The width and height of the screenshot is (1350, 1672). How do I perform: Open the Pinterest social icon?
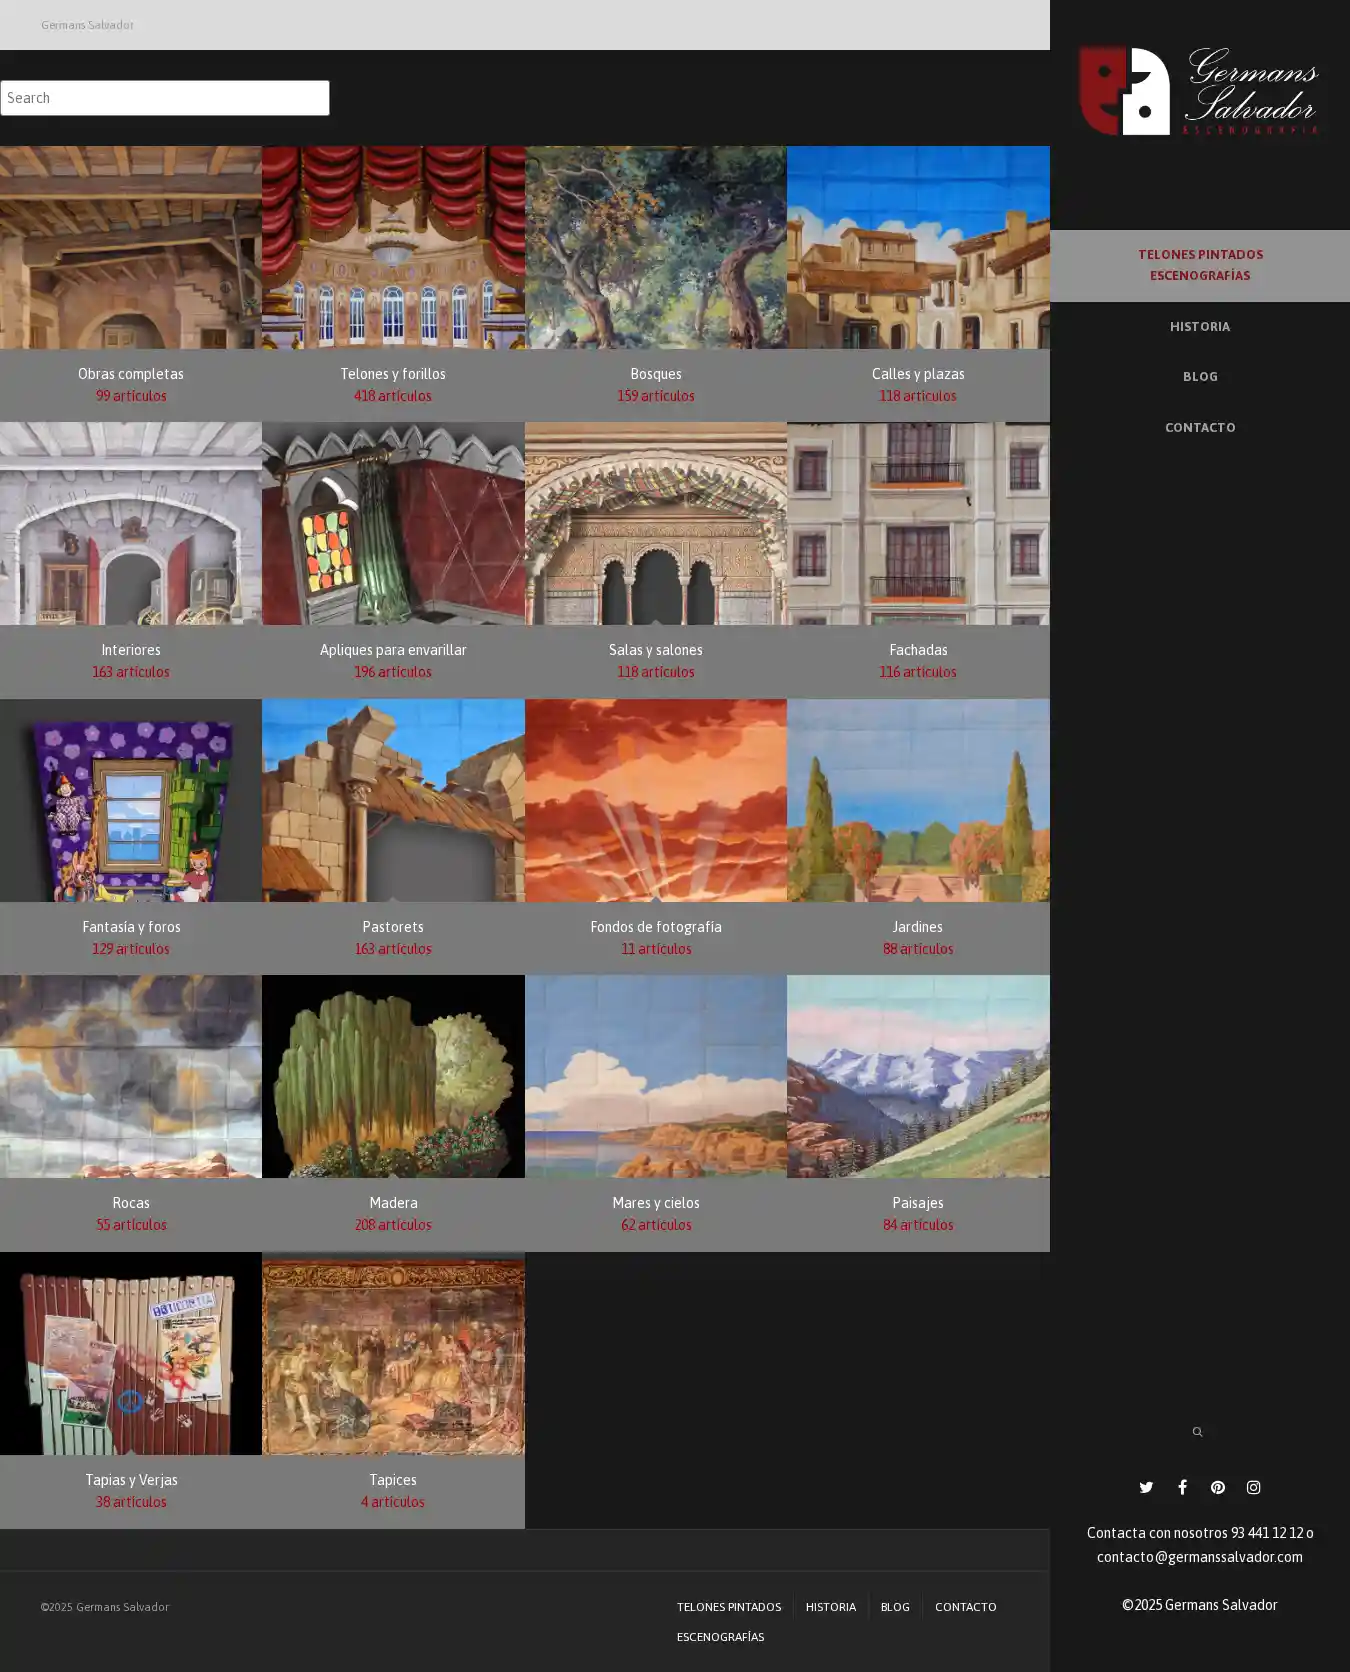click(1217, 1487)
